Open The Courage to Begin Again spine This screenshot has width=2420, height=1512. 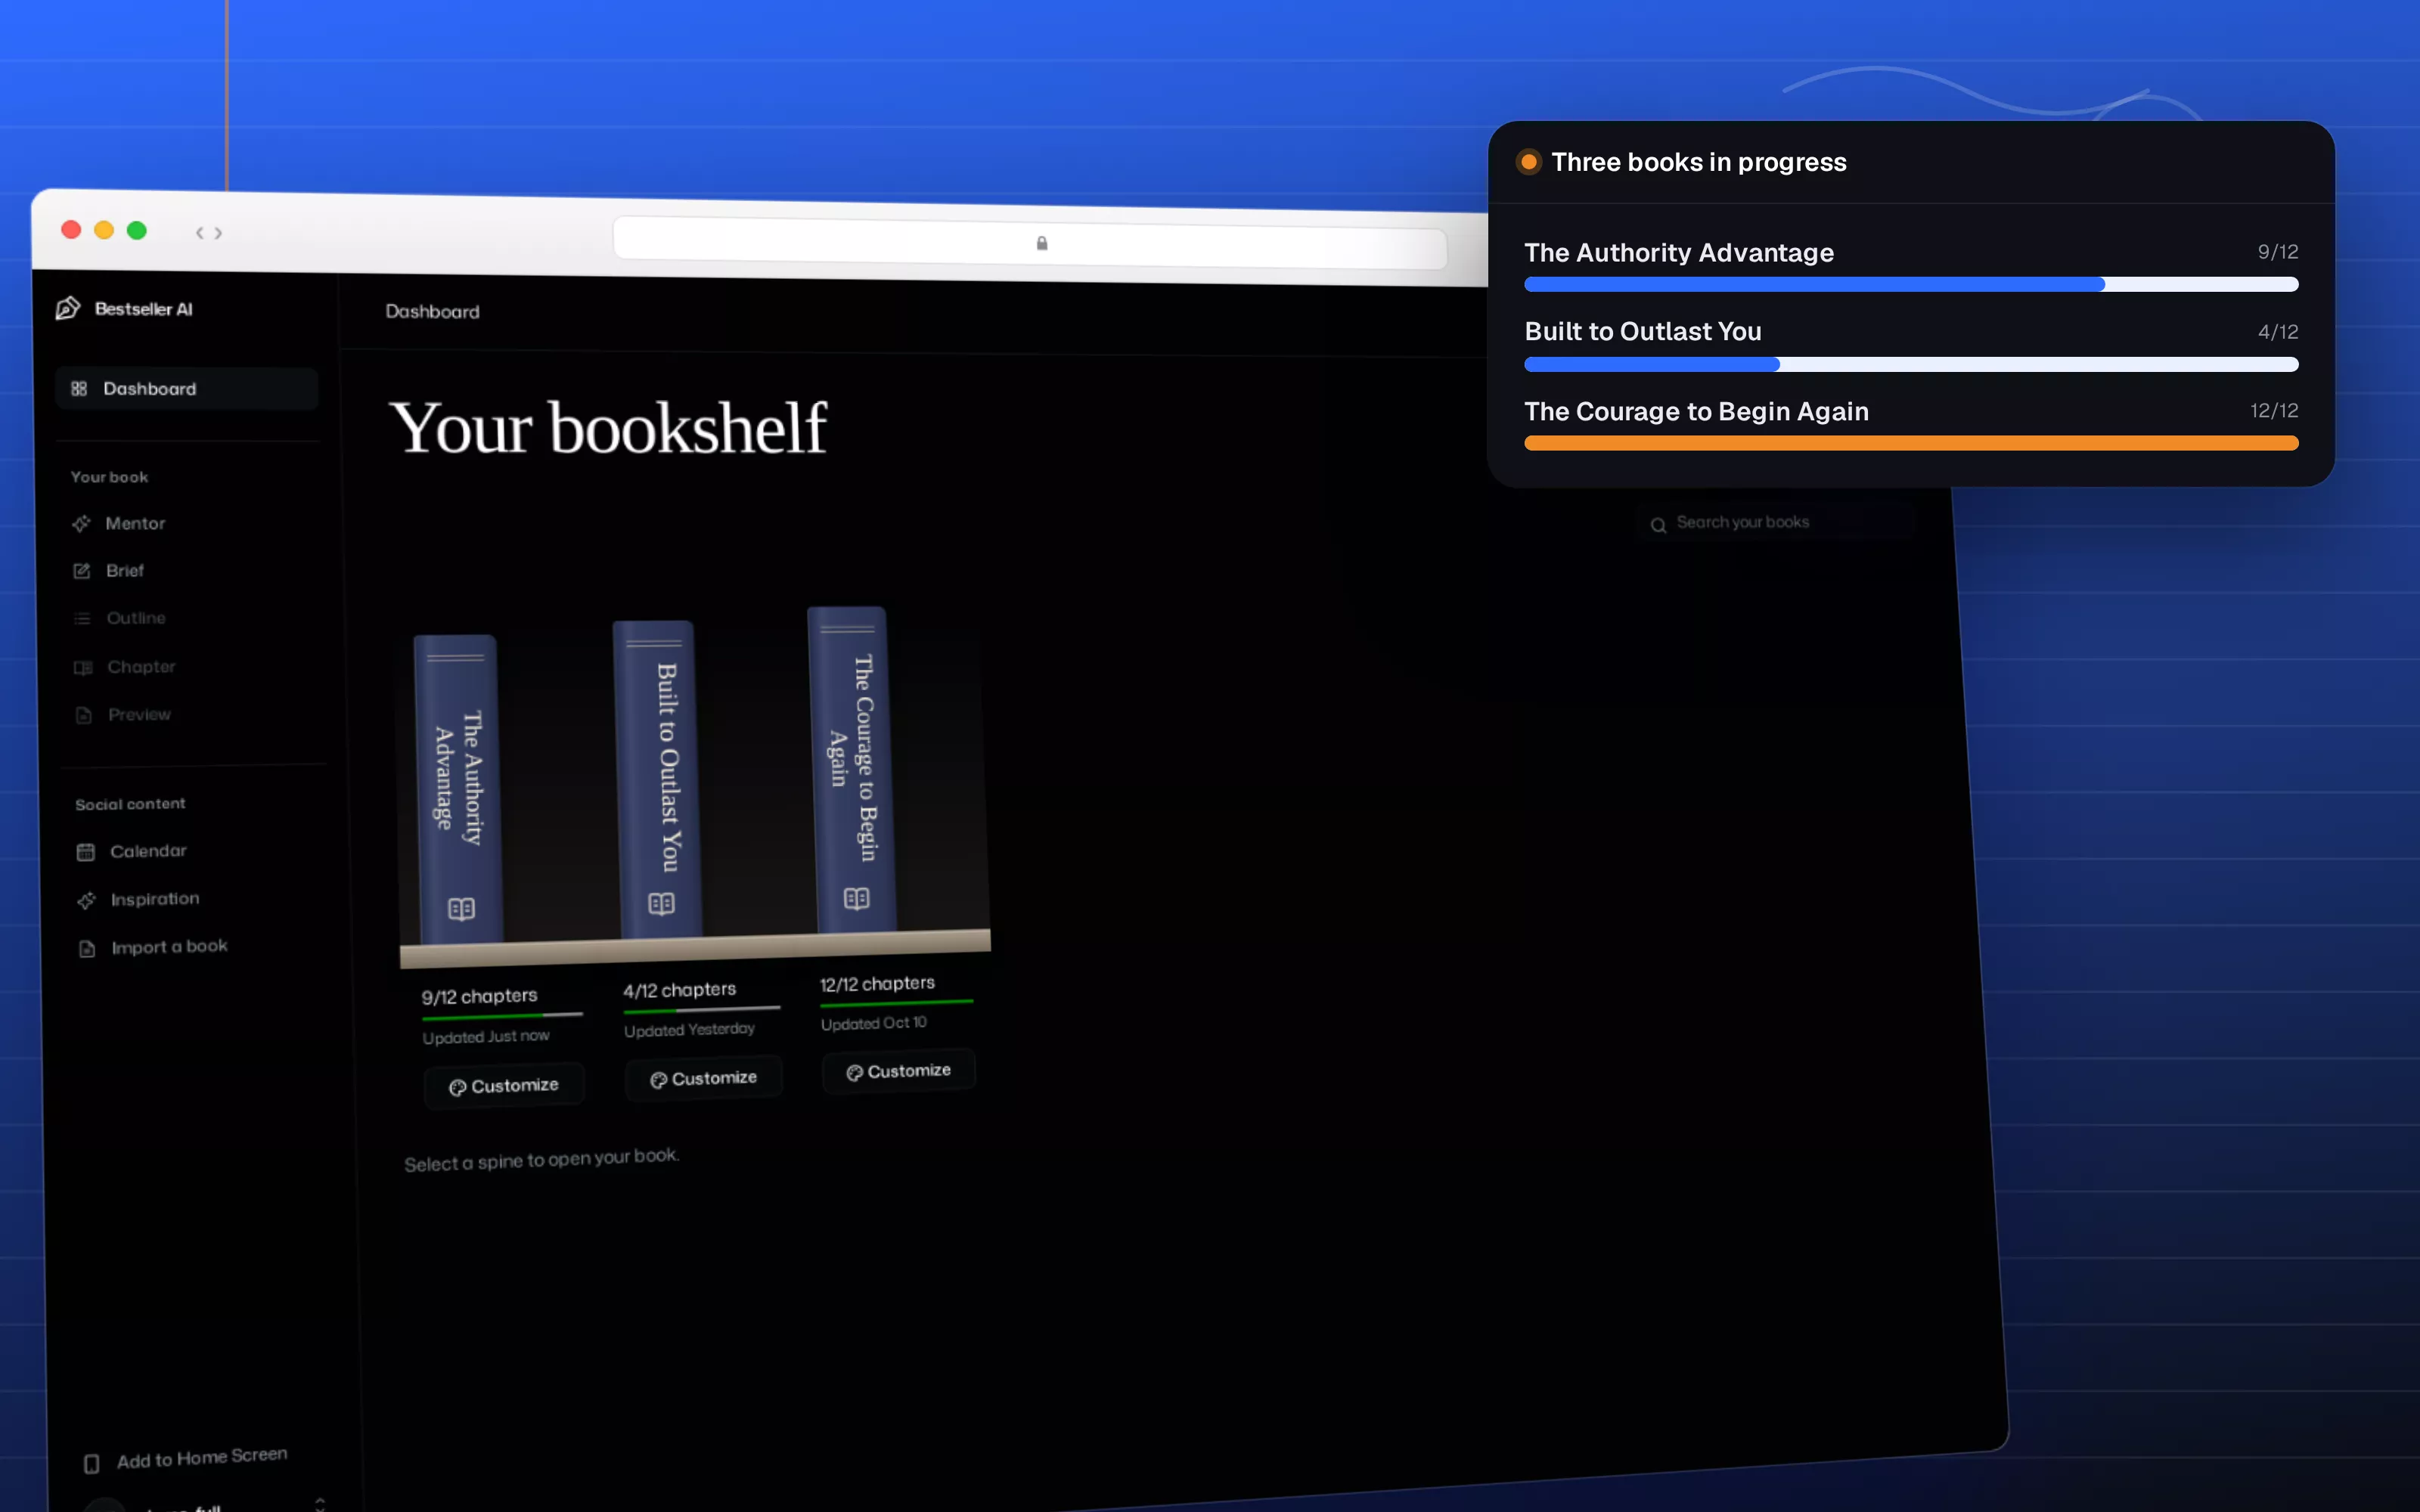click(851, 770)
